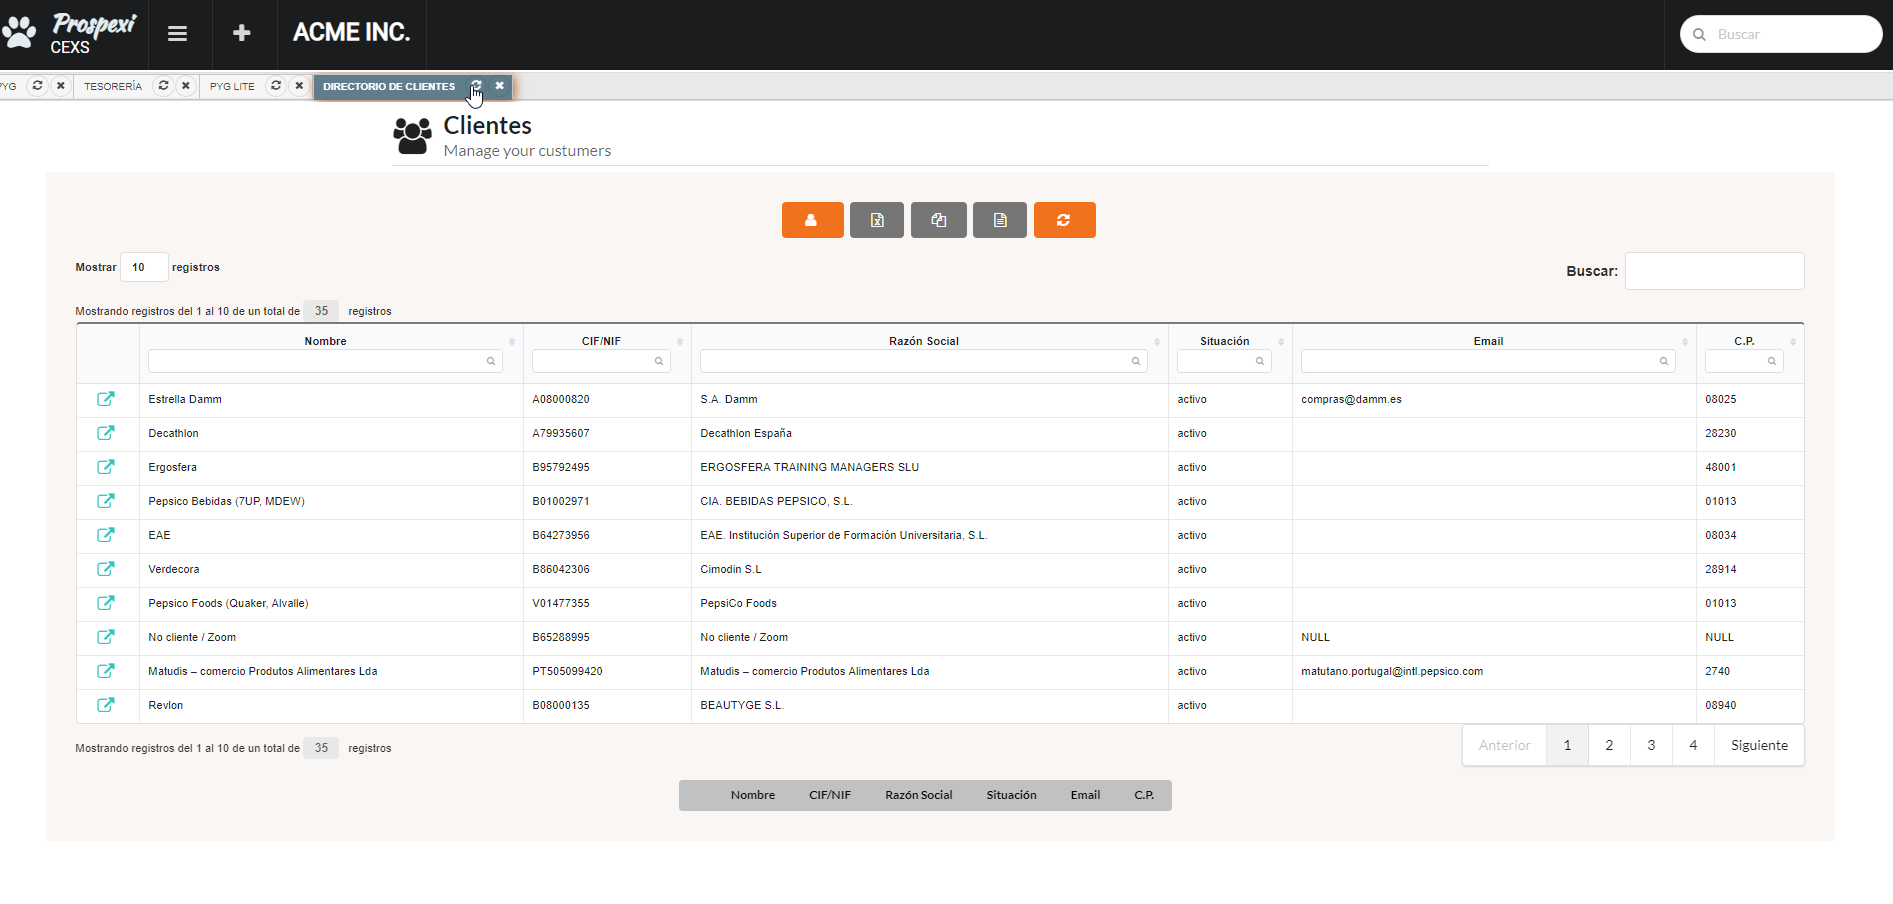Sort table by Email column header
The height and width of the screenshot is (904, 1893).
(x=1488, y=341)
